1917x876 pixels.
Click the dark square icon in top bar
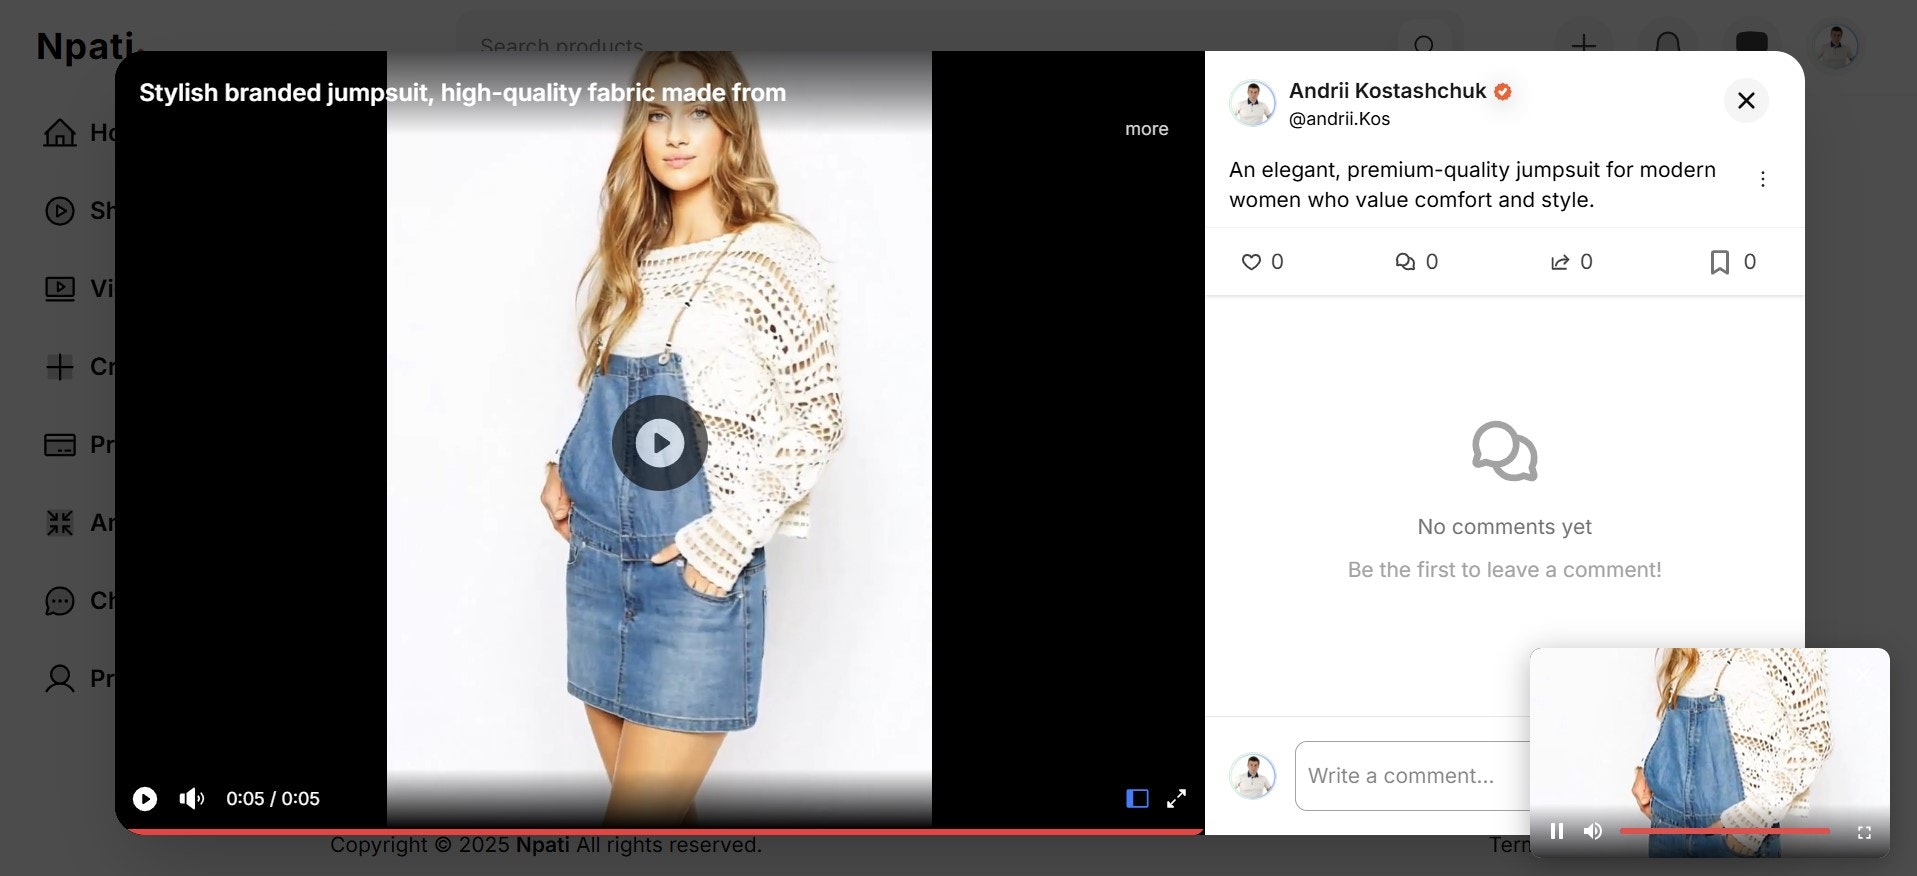coord(1752,45)
